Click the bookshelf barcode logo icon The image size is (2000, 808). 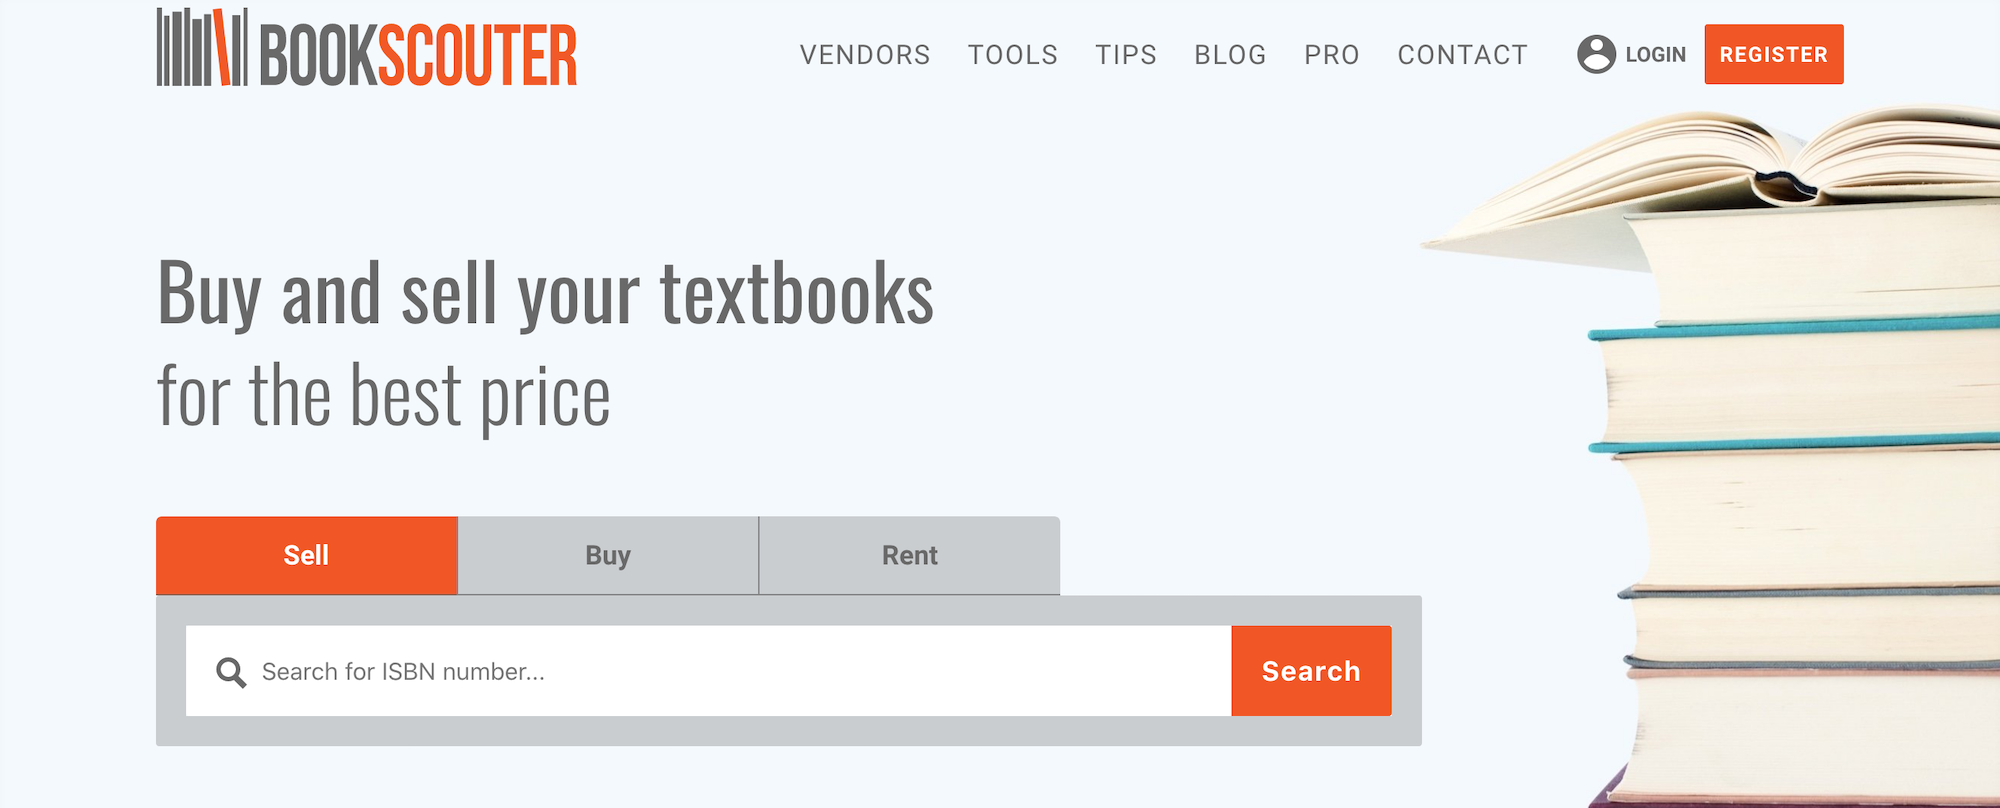pyautogui.click(x=201, y=48)
